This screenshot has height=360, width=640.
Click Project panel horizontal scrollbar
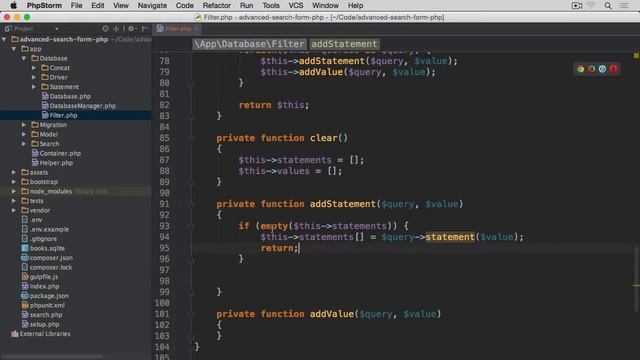(x=52, y=357)
